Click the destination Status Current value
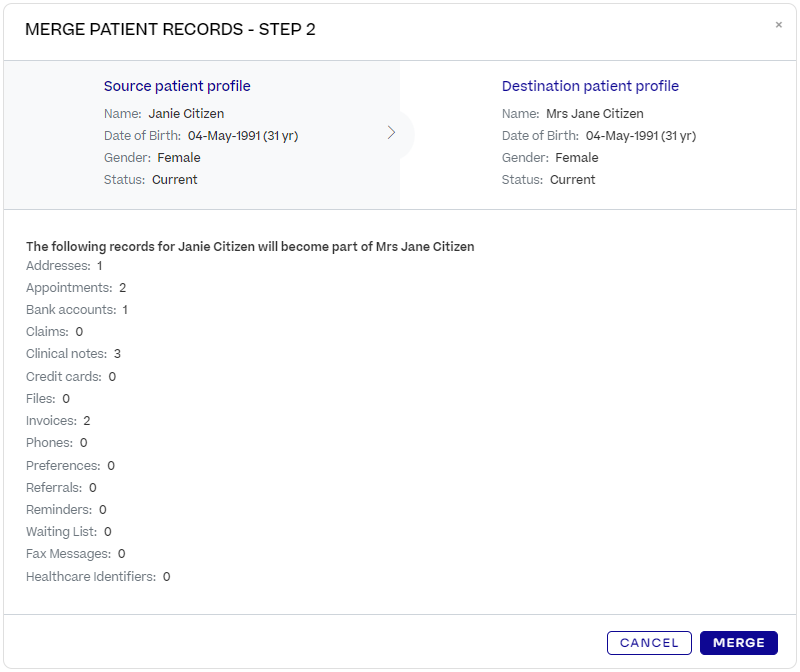800x672 pixels. click(x=572, y=180)
